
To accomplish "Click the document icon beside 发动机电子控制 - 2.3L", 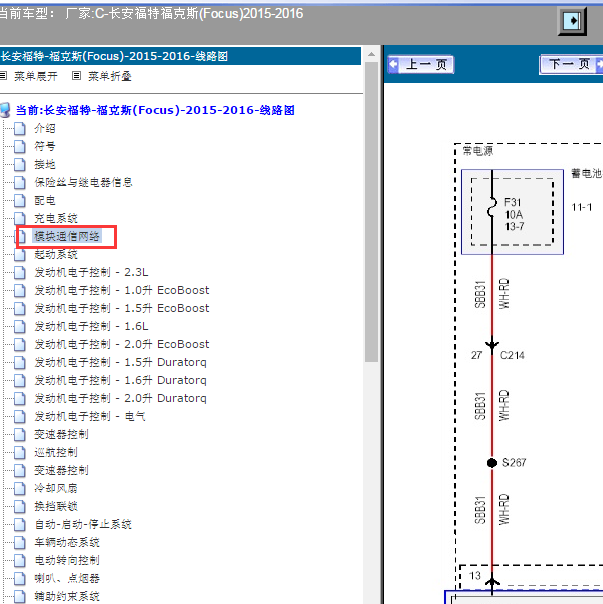I will coord(20,272).
